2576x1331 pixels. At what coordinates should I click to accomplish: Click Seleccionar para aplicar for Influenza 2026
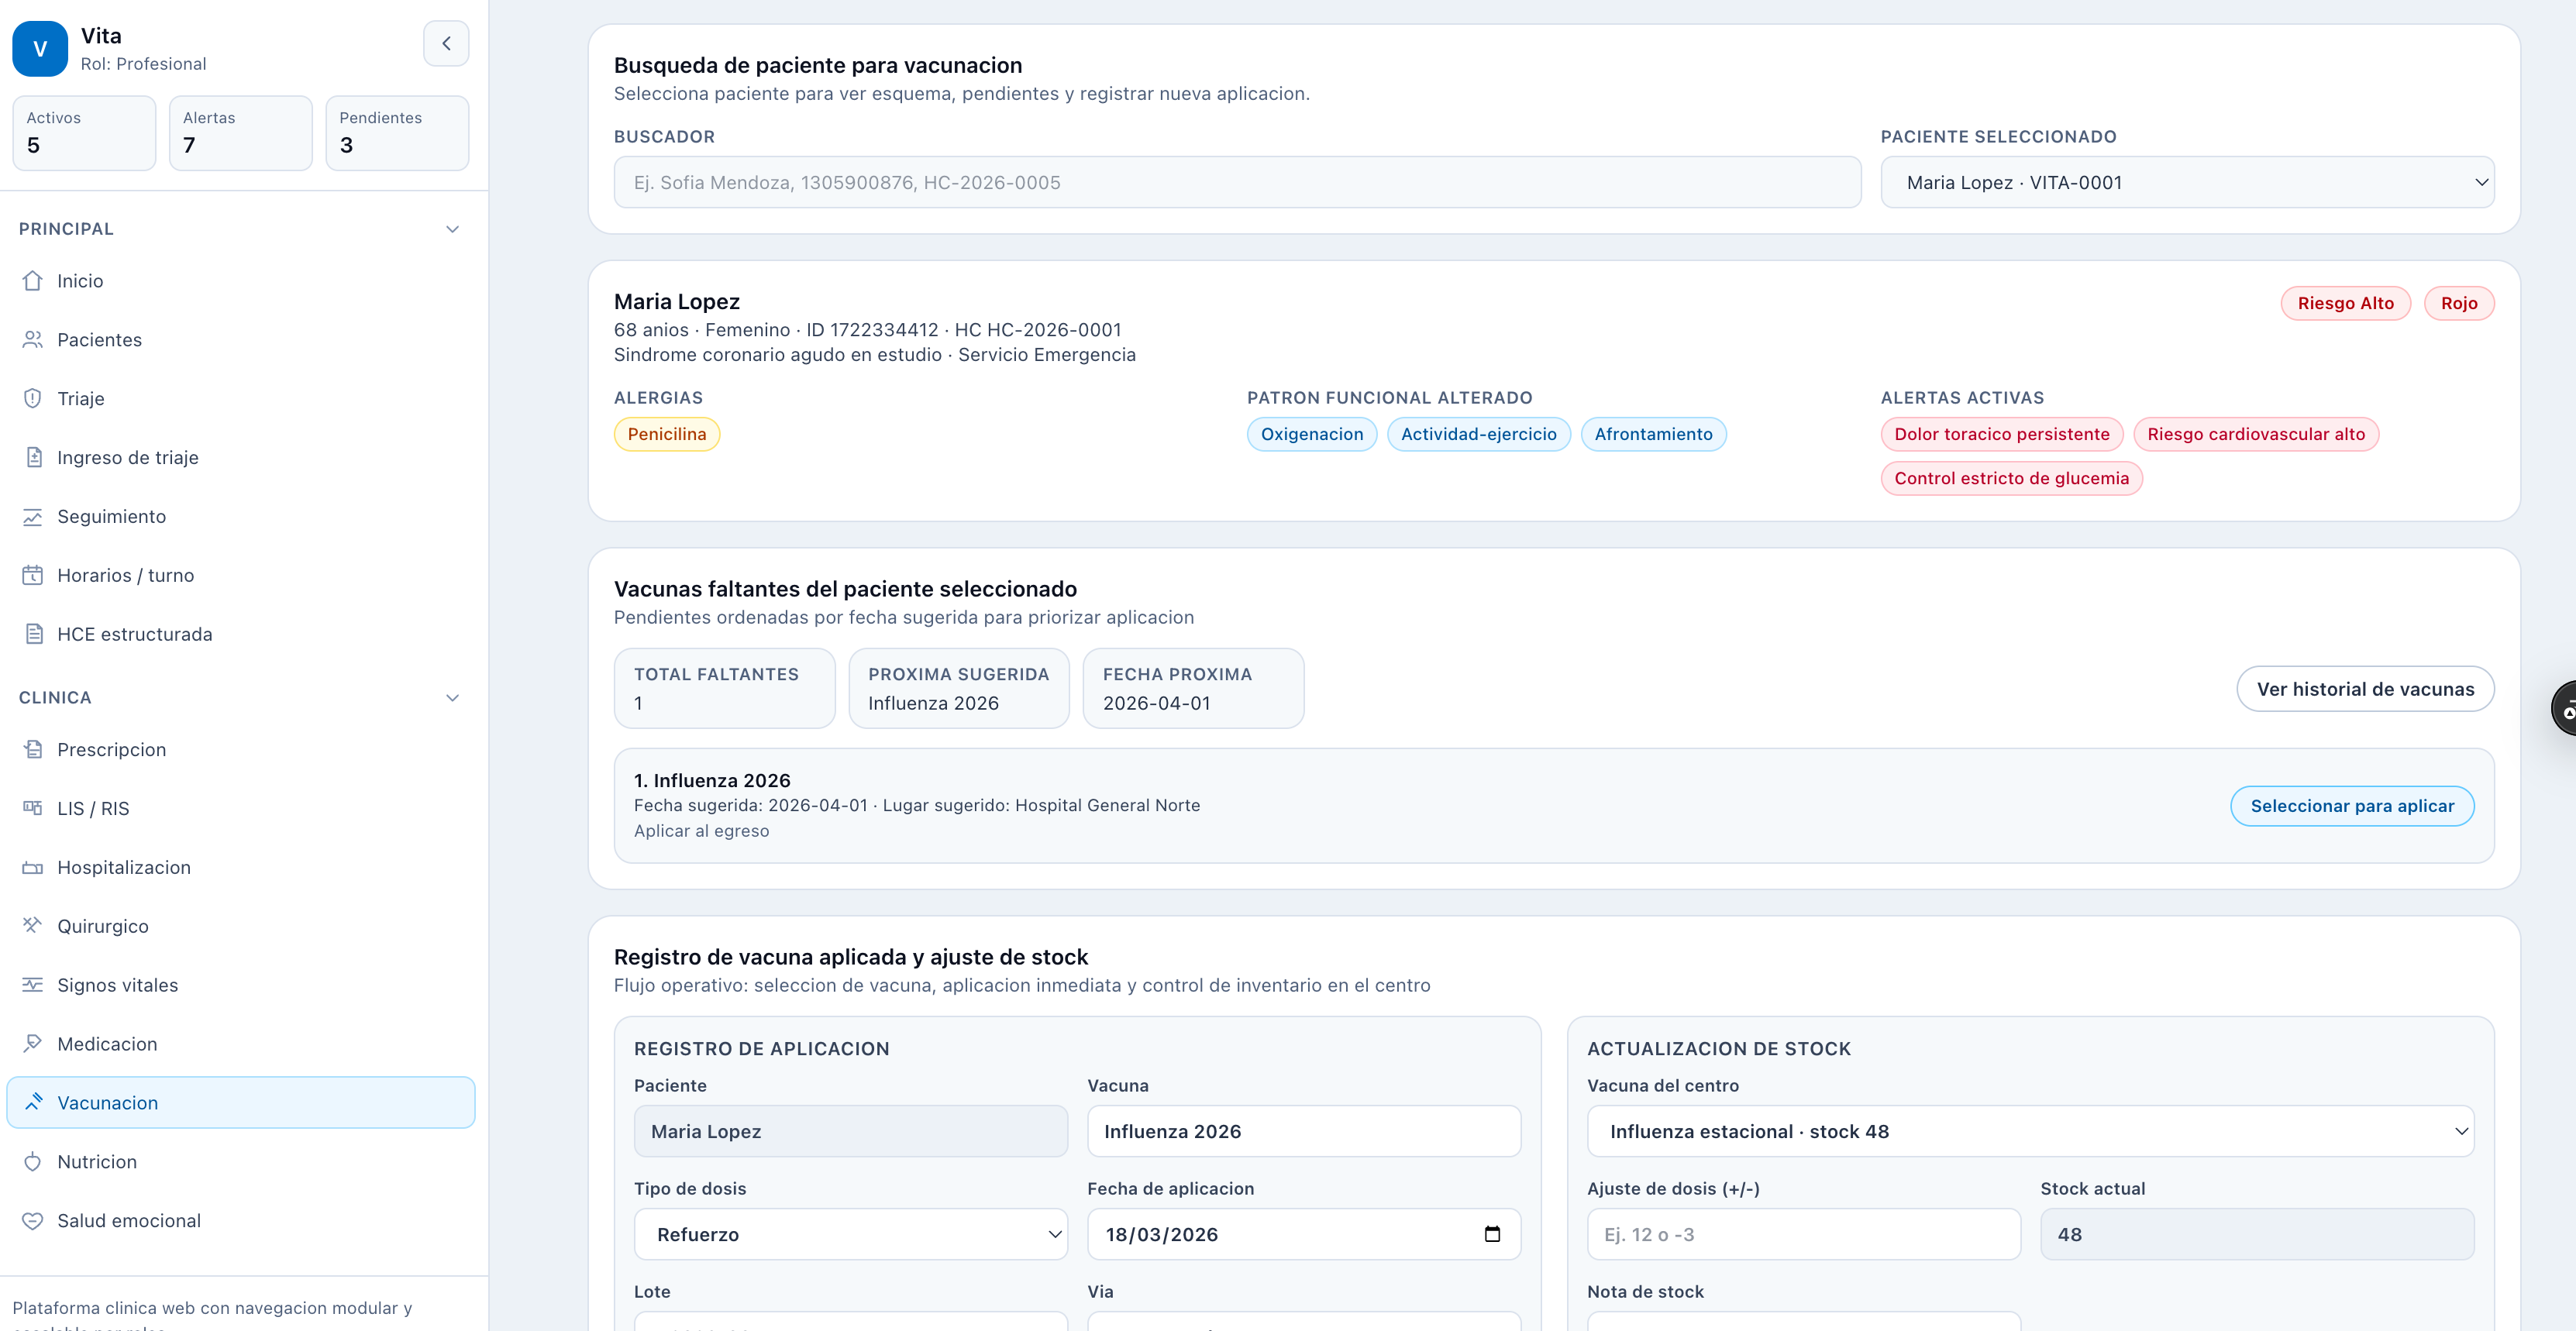2352,807
